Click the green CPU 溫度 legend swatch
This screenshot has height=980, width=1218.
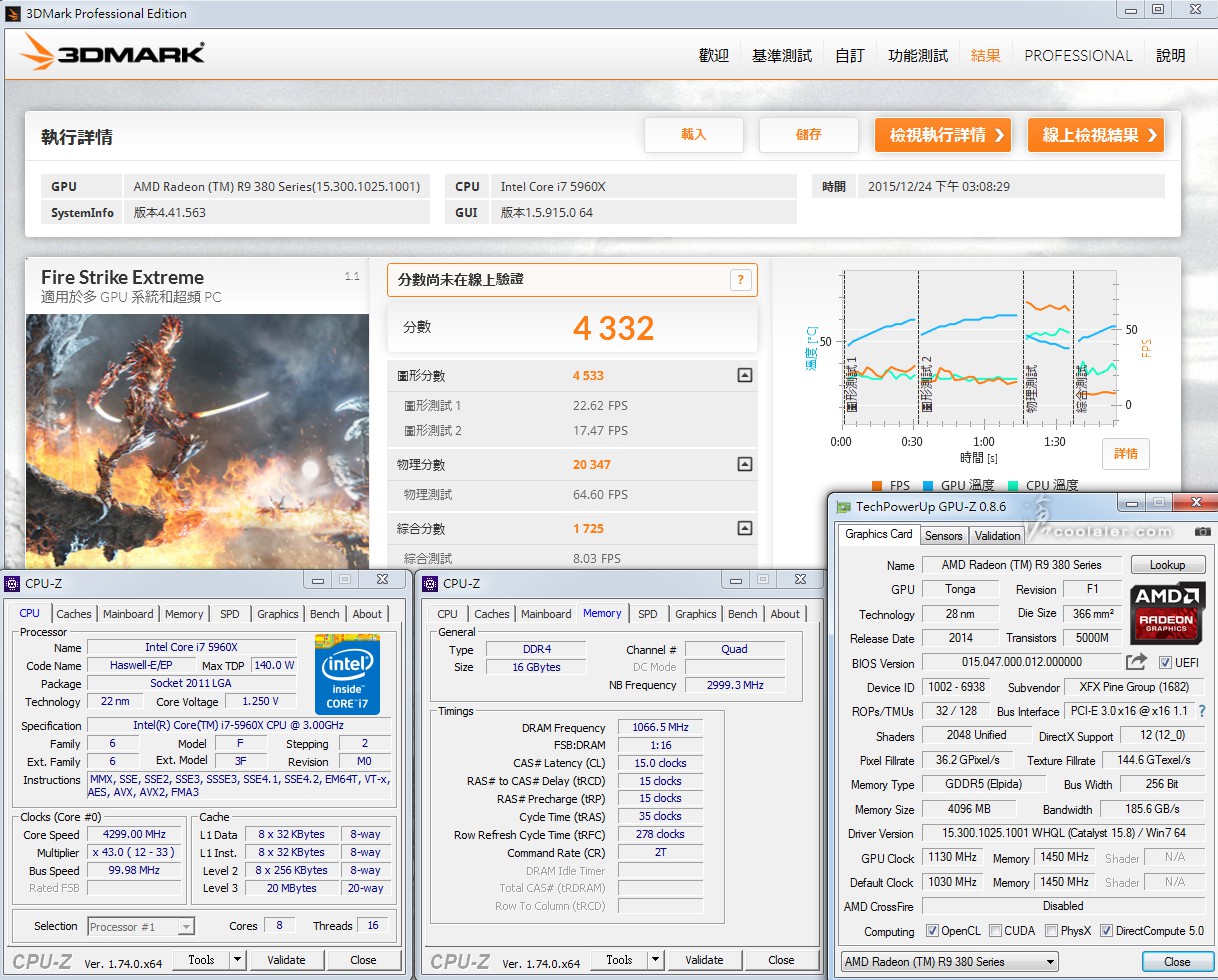(1013, 486)
